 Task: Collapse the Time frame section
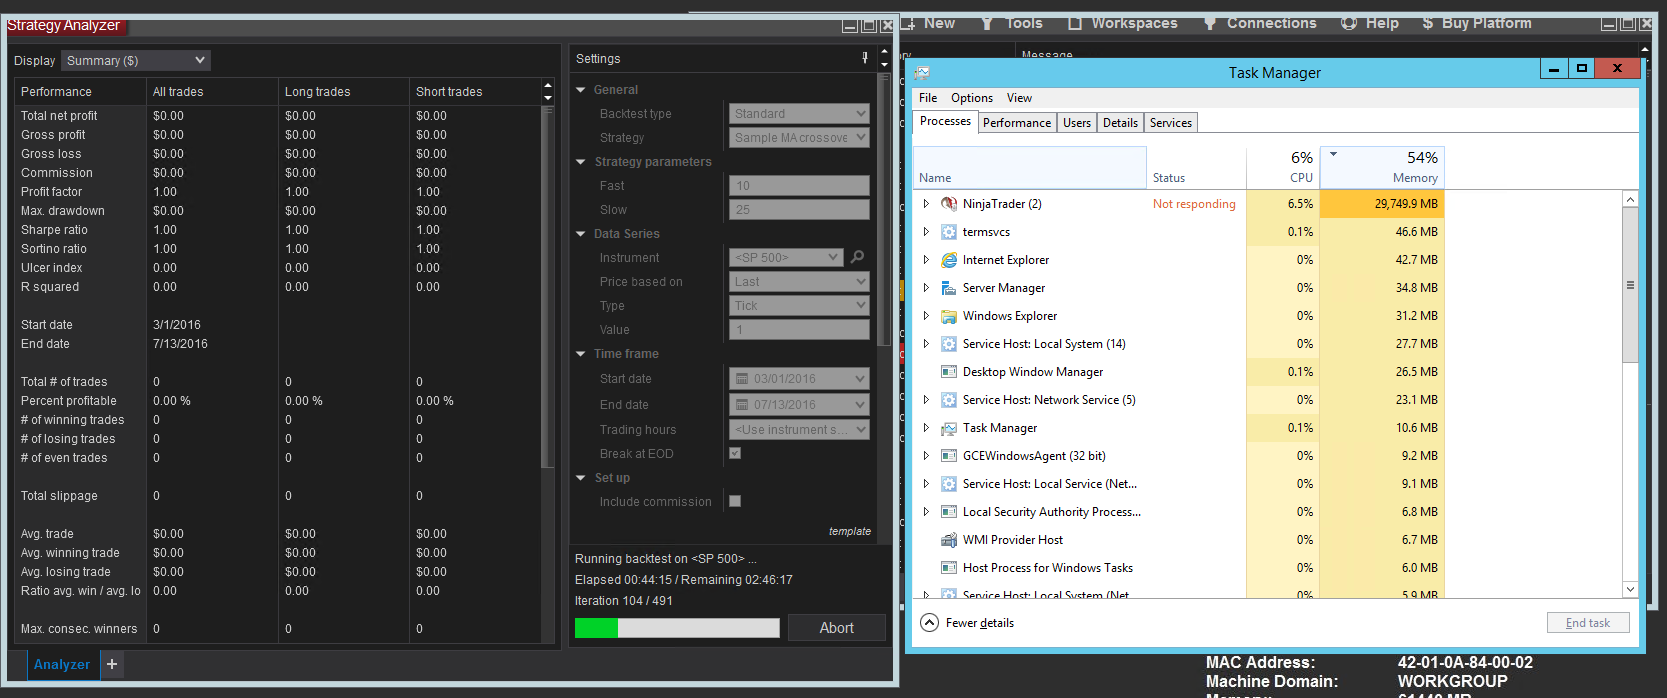pos(580,354)
